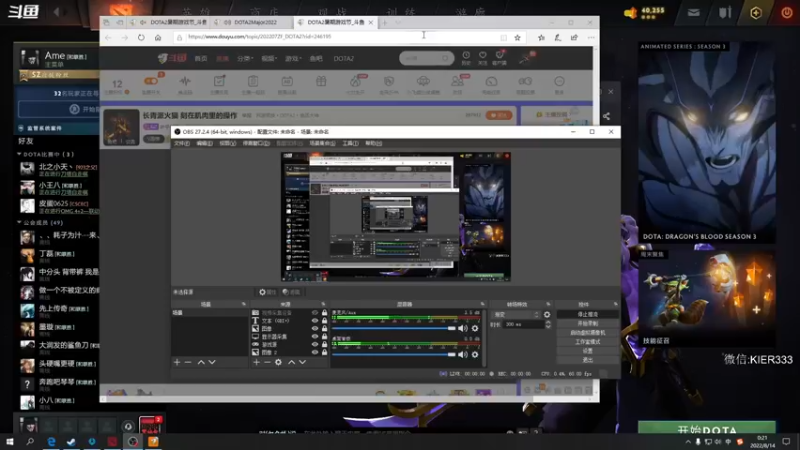Screen dimensions: 800x450
Task: Open microphone/Aux audio settings gear
Action: click(475, 329)
